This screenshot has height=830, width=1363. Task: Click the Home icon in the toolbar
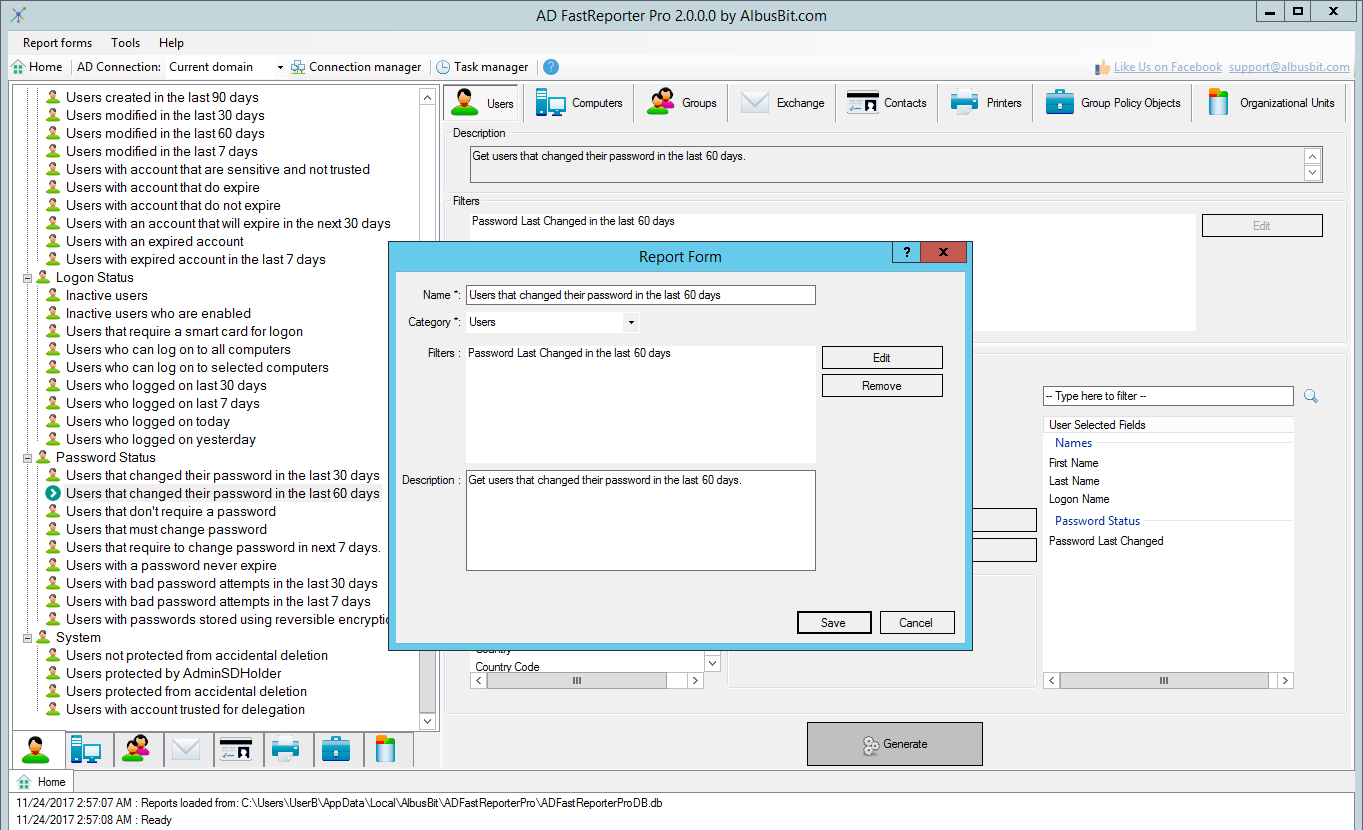tap(18, 67)
